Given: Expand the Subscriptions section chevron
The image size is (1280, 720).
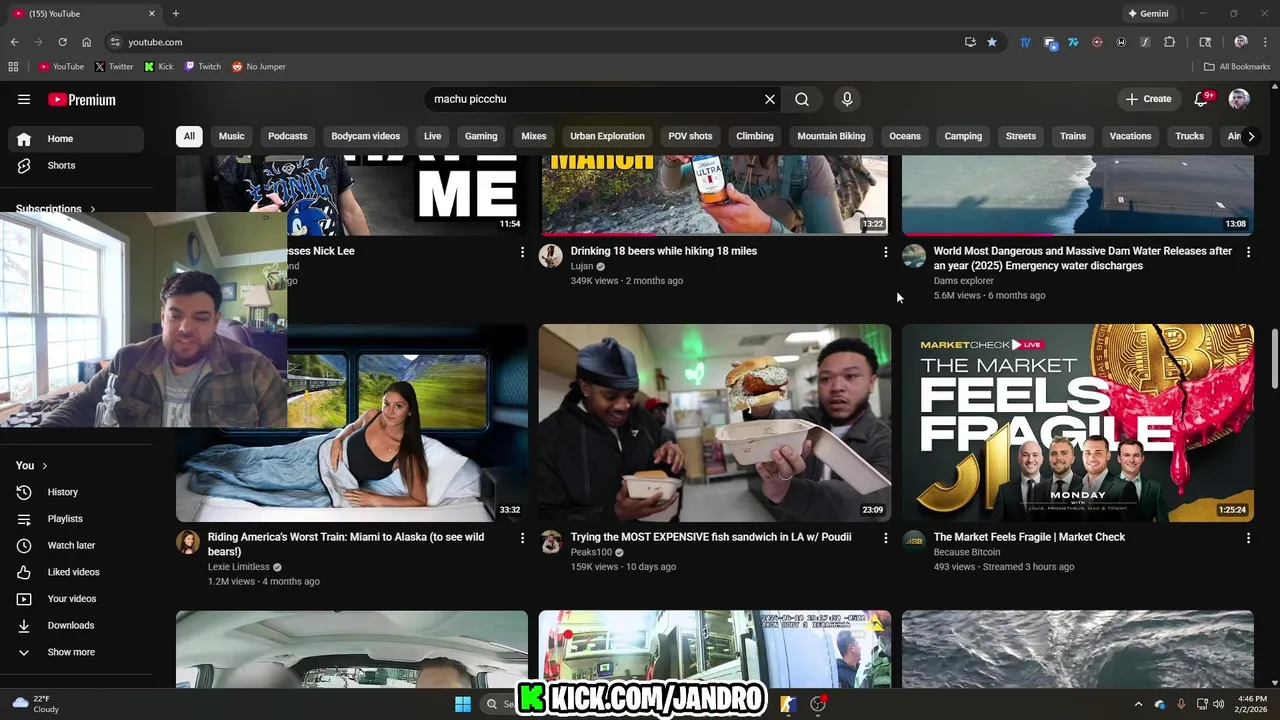Looking at the screenshot, I should click(x=93, y=209).
